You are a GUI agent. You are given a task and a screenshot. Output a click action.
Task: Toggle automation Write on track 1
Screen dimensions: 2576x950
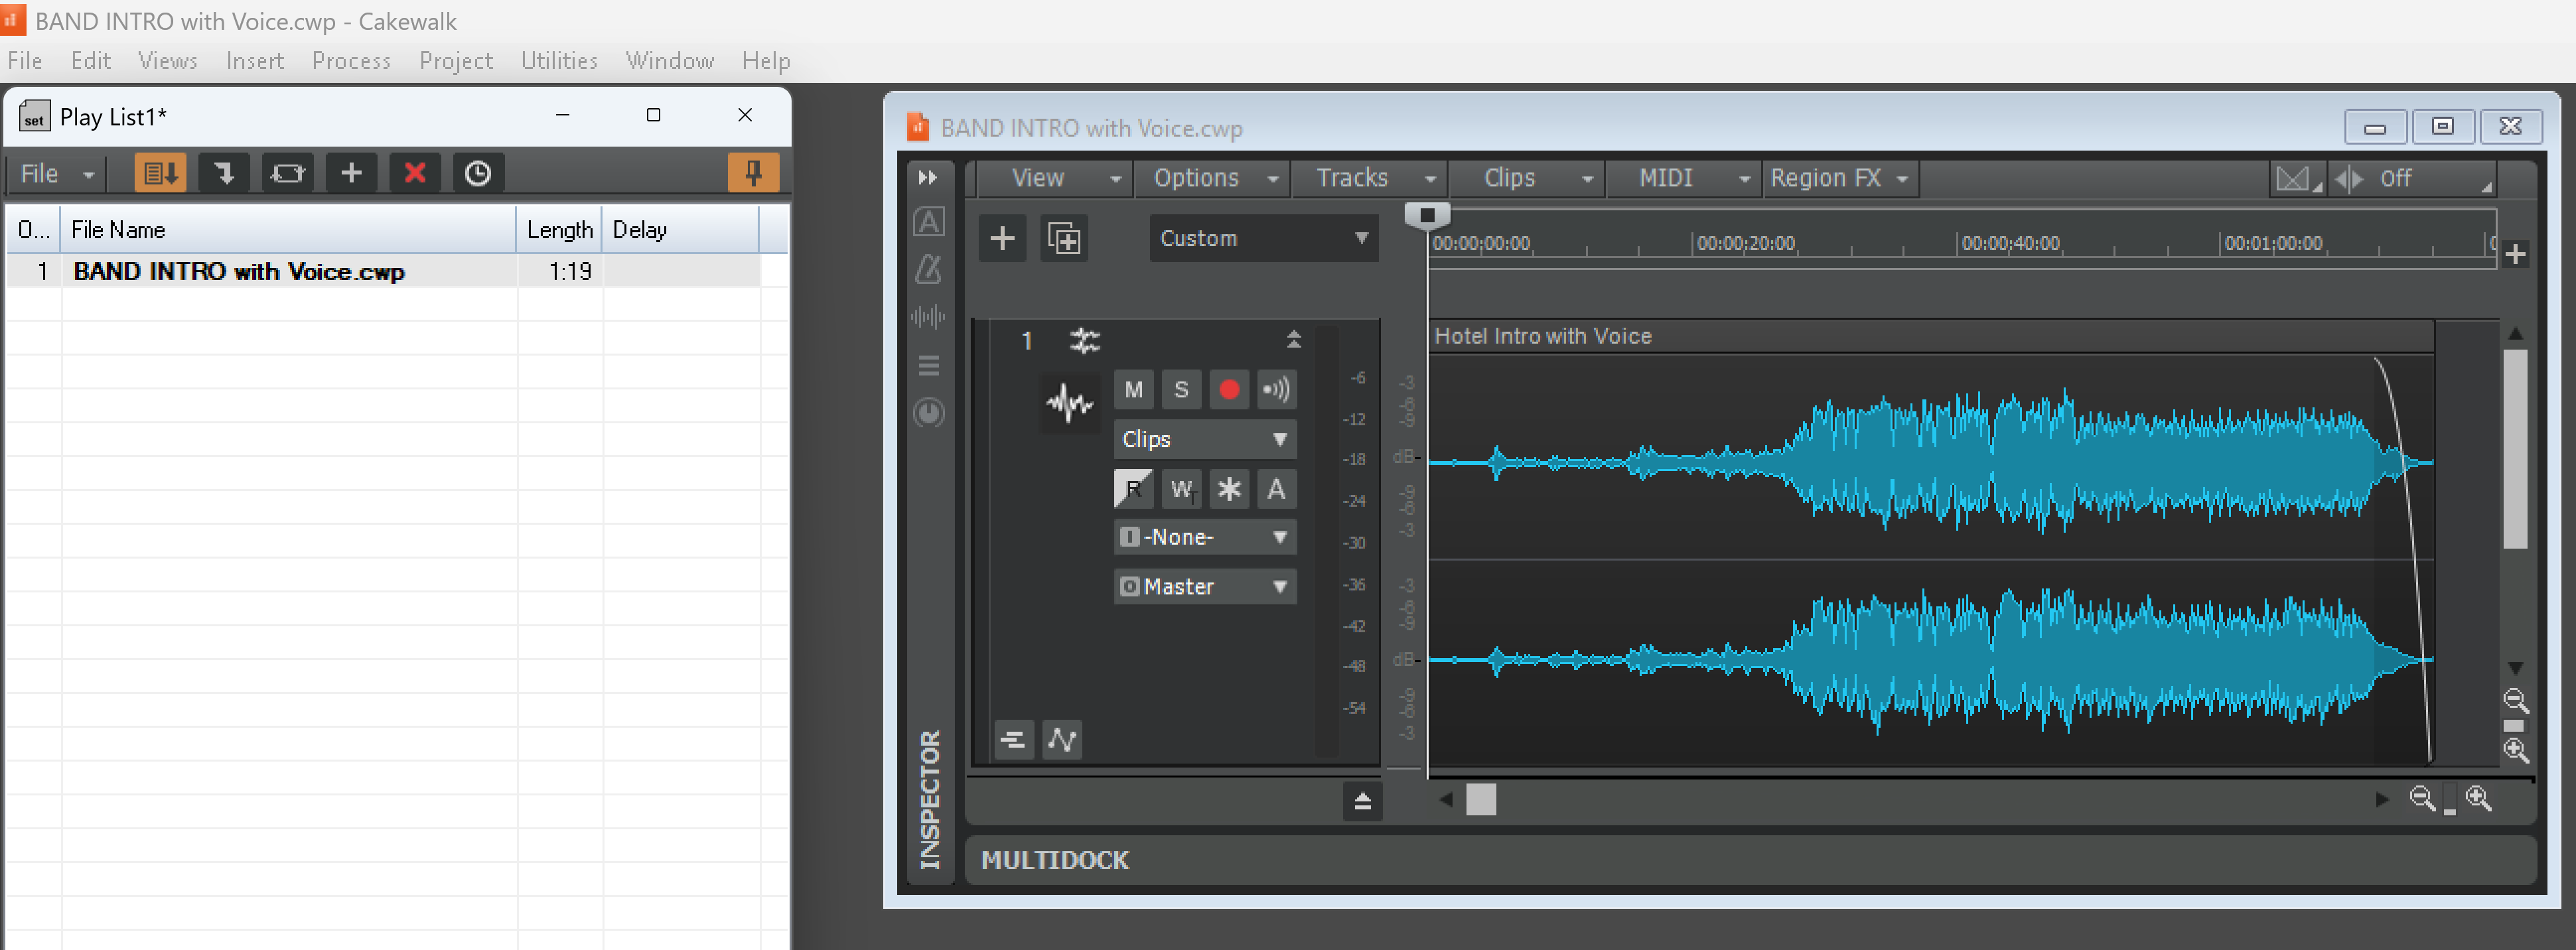coord(1181,489)
